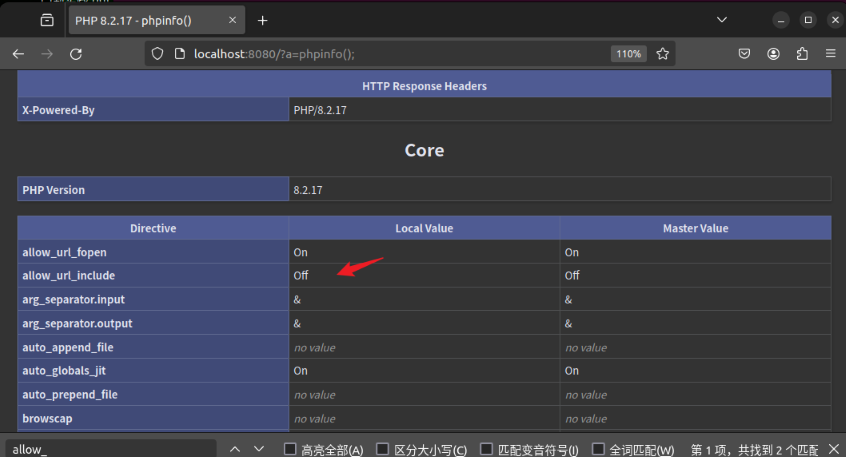Open a new tab with plus button

coord(263,20)
